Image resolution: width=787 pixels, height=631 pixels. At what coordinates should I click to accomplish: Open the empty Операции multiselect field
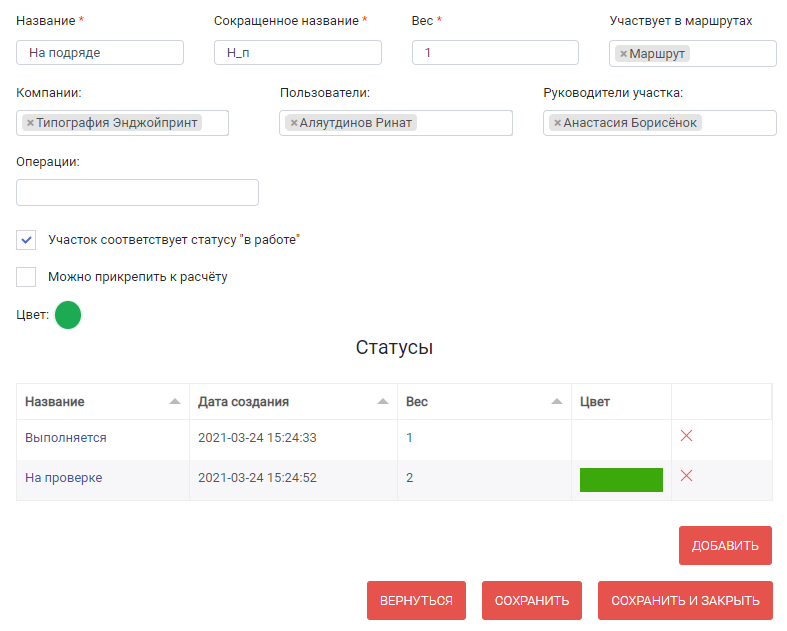tap(138, 192)
